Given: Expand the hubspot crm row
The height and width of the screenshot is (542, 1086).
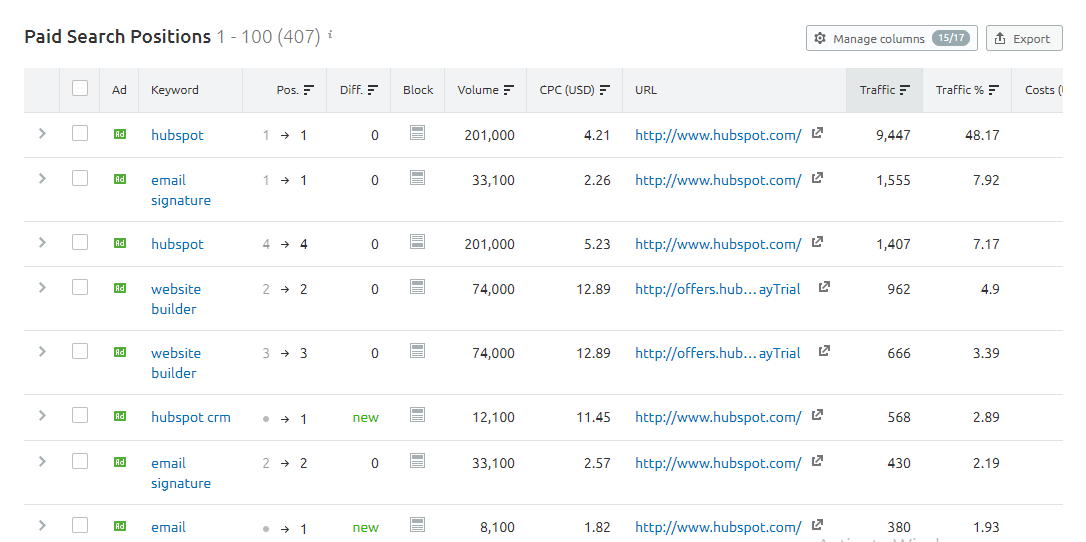Looking at the screenshot, I should [x=42, y=415].
